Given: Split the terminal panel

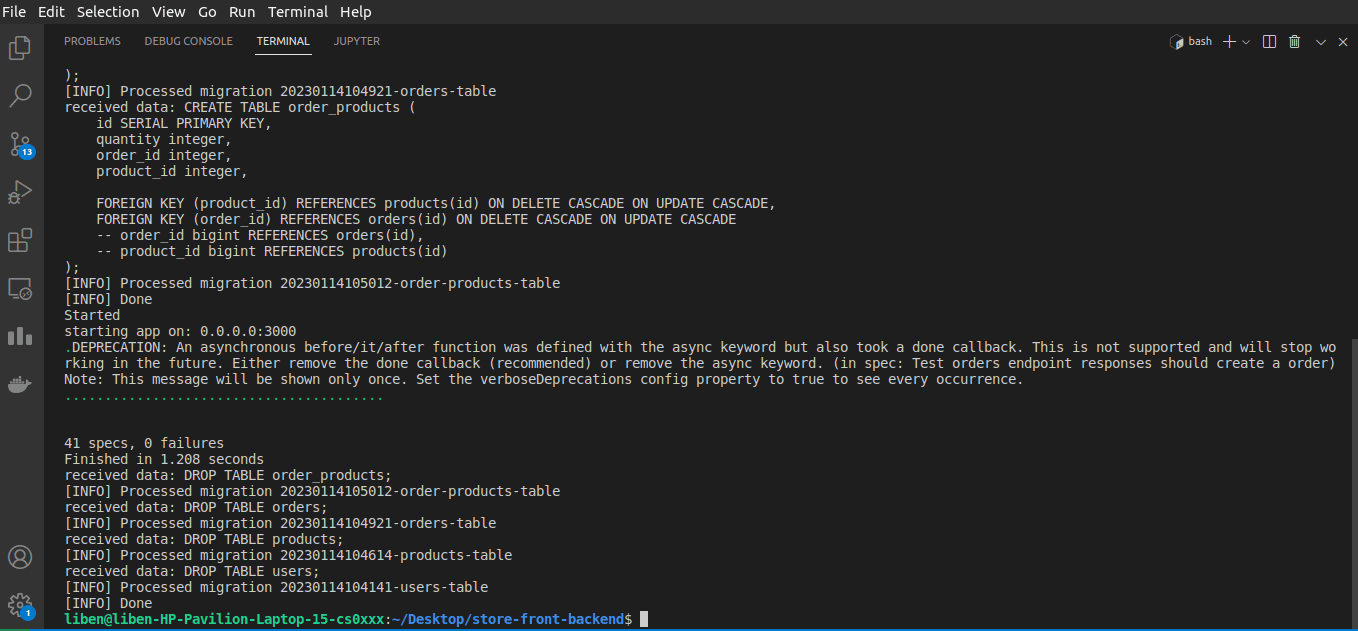Looking at the screenshot, I should (1269, 42).
